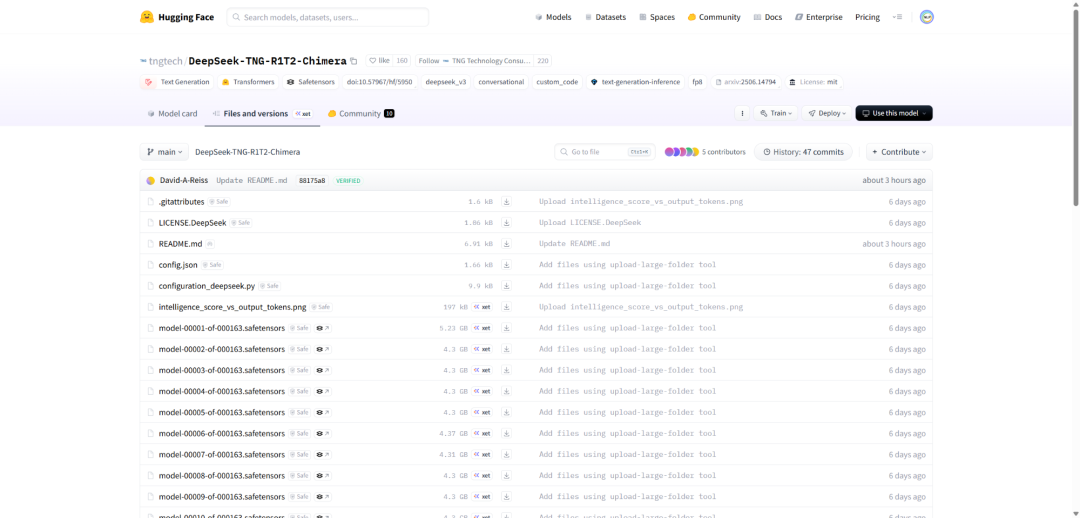Download model-00005-of-000163.safetensors
Image resolution: width=1080 pixels, height=518 pixels.
506,412
